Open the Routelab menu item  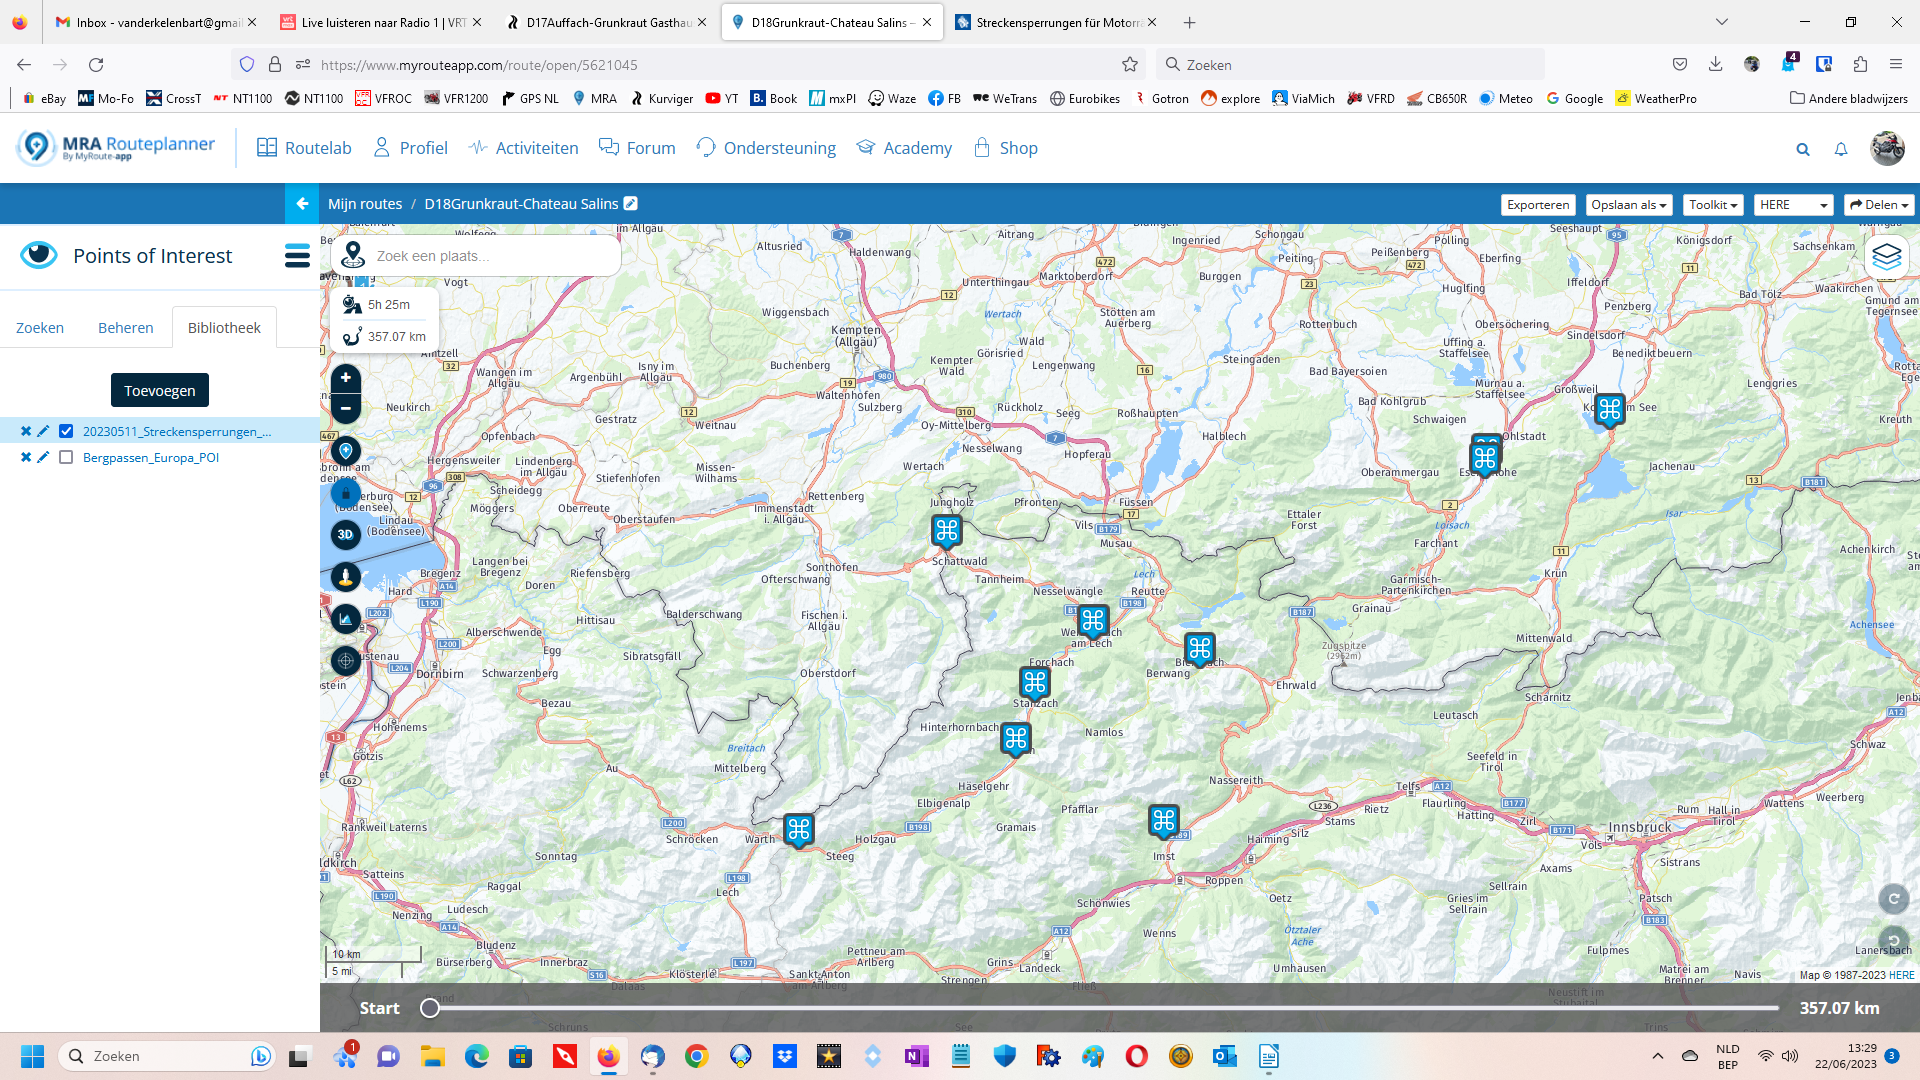(x=304, y=148)
